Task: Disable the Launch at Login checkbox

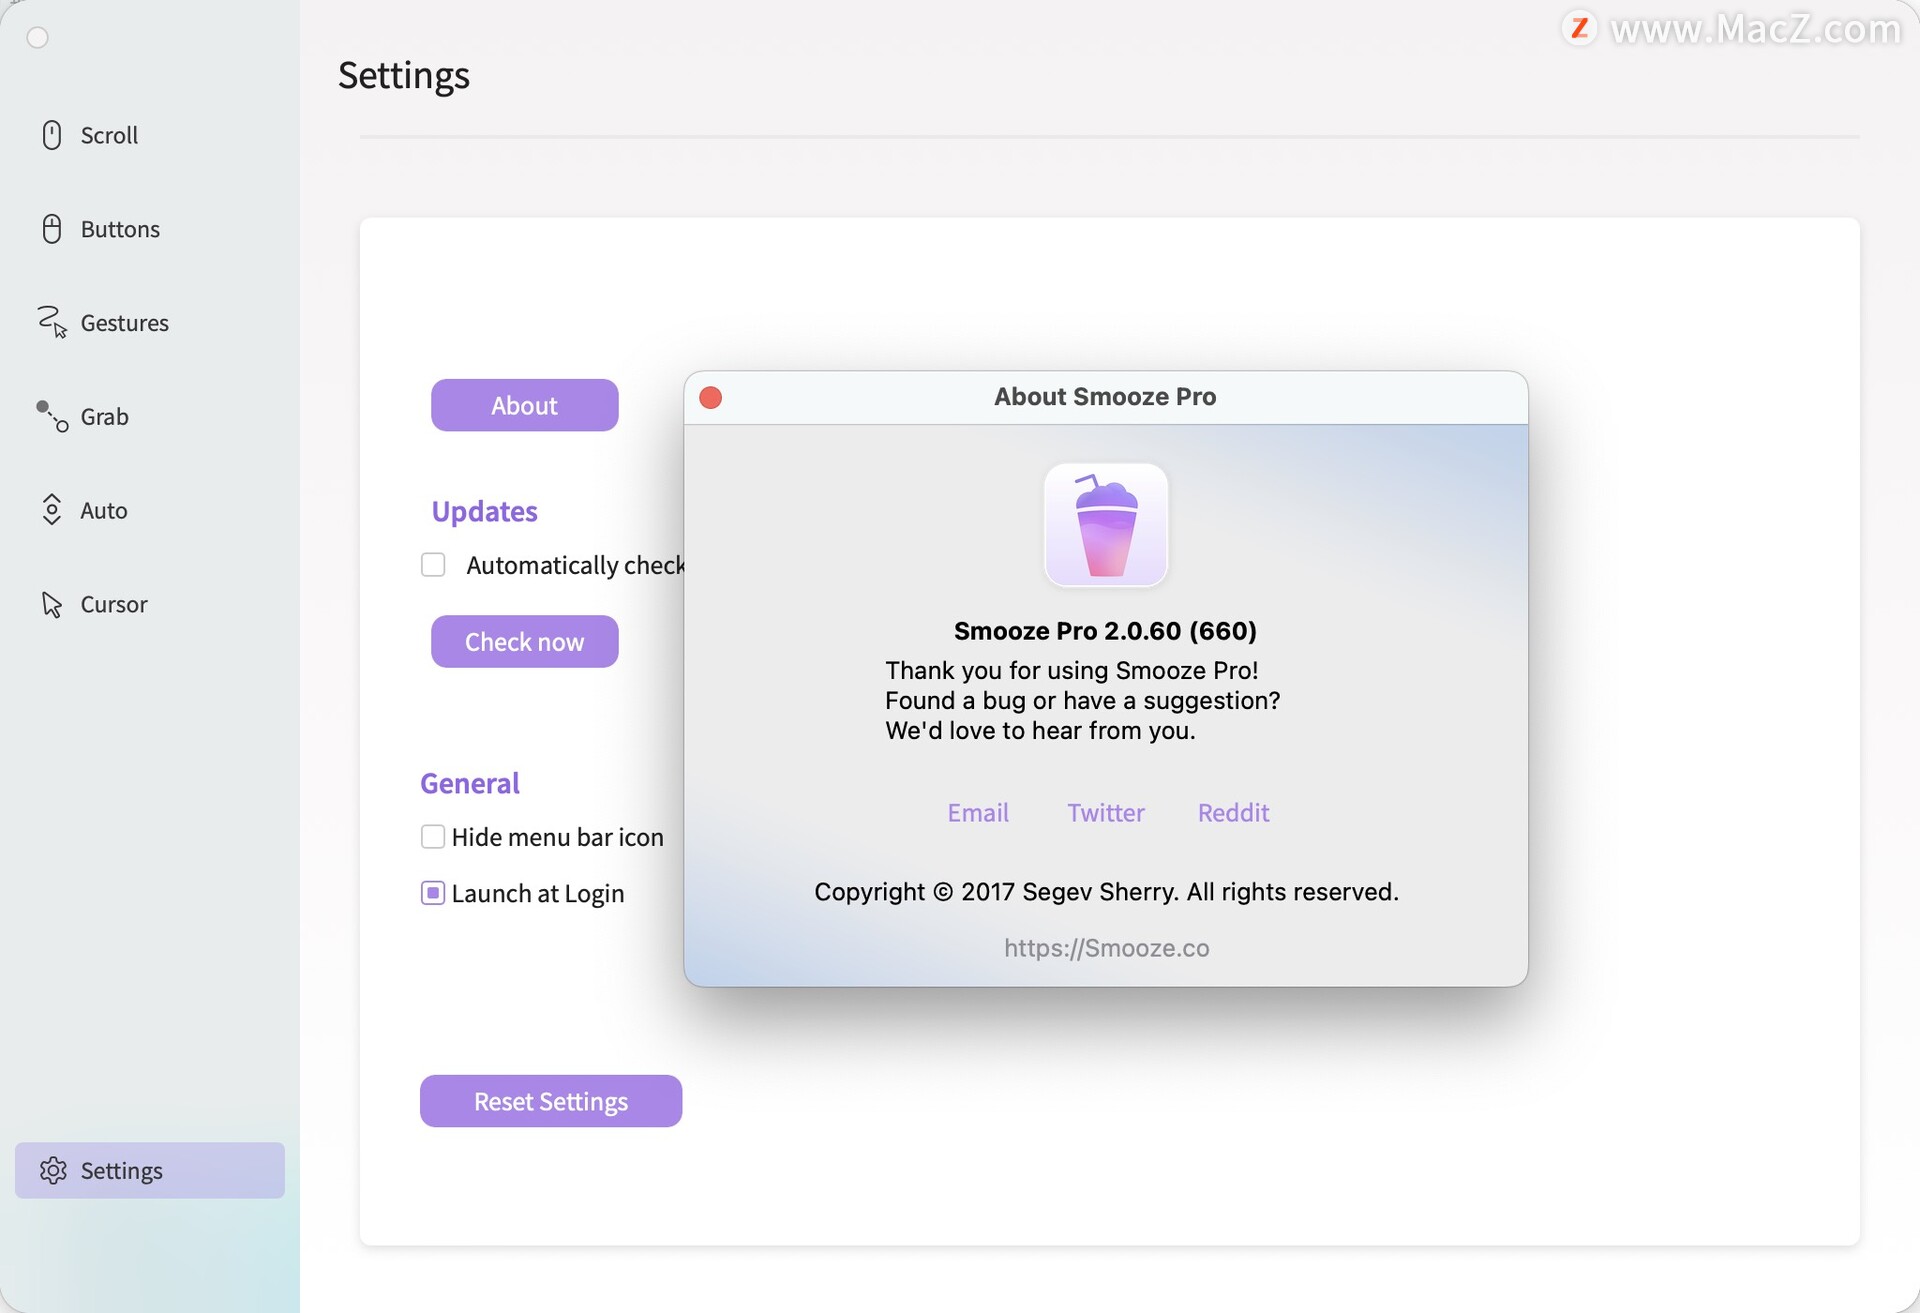Action: (x=433, y=893)
